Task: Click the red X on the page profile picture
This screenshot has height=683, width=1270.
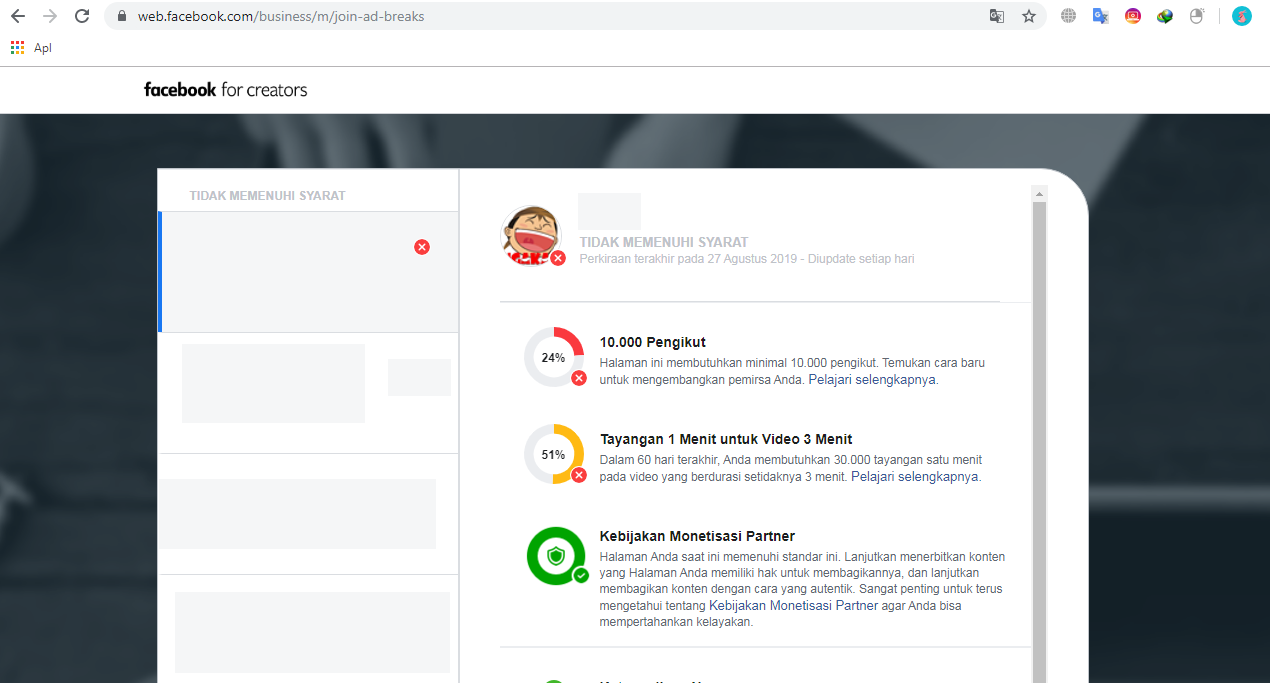Action: [558, 258]
